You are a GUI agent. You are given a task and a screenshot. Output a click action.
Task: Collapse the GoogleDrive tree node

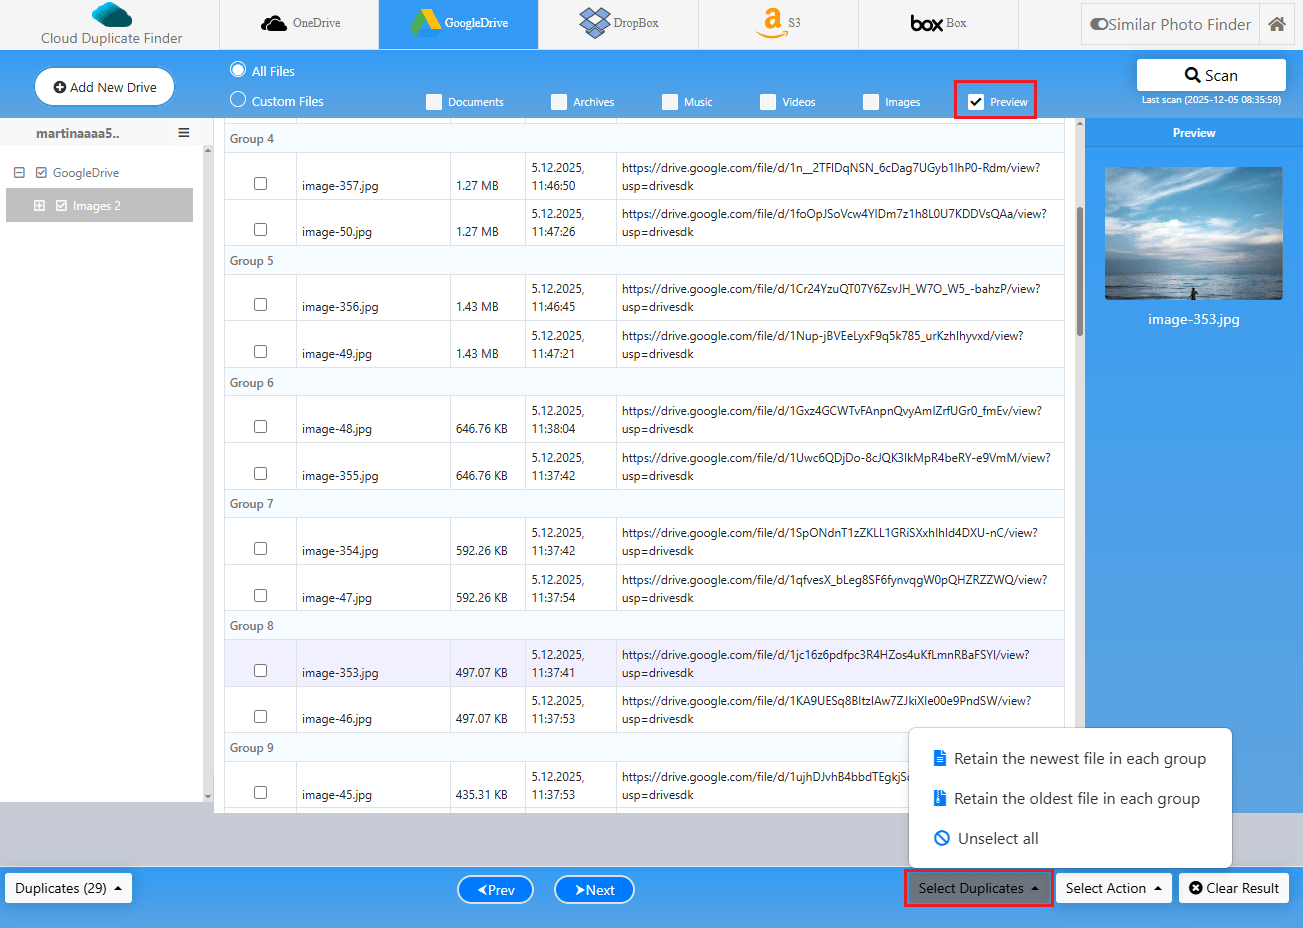(x=19, y=173)
